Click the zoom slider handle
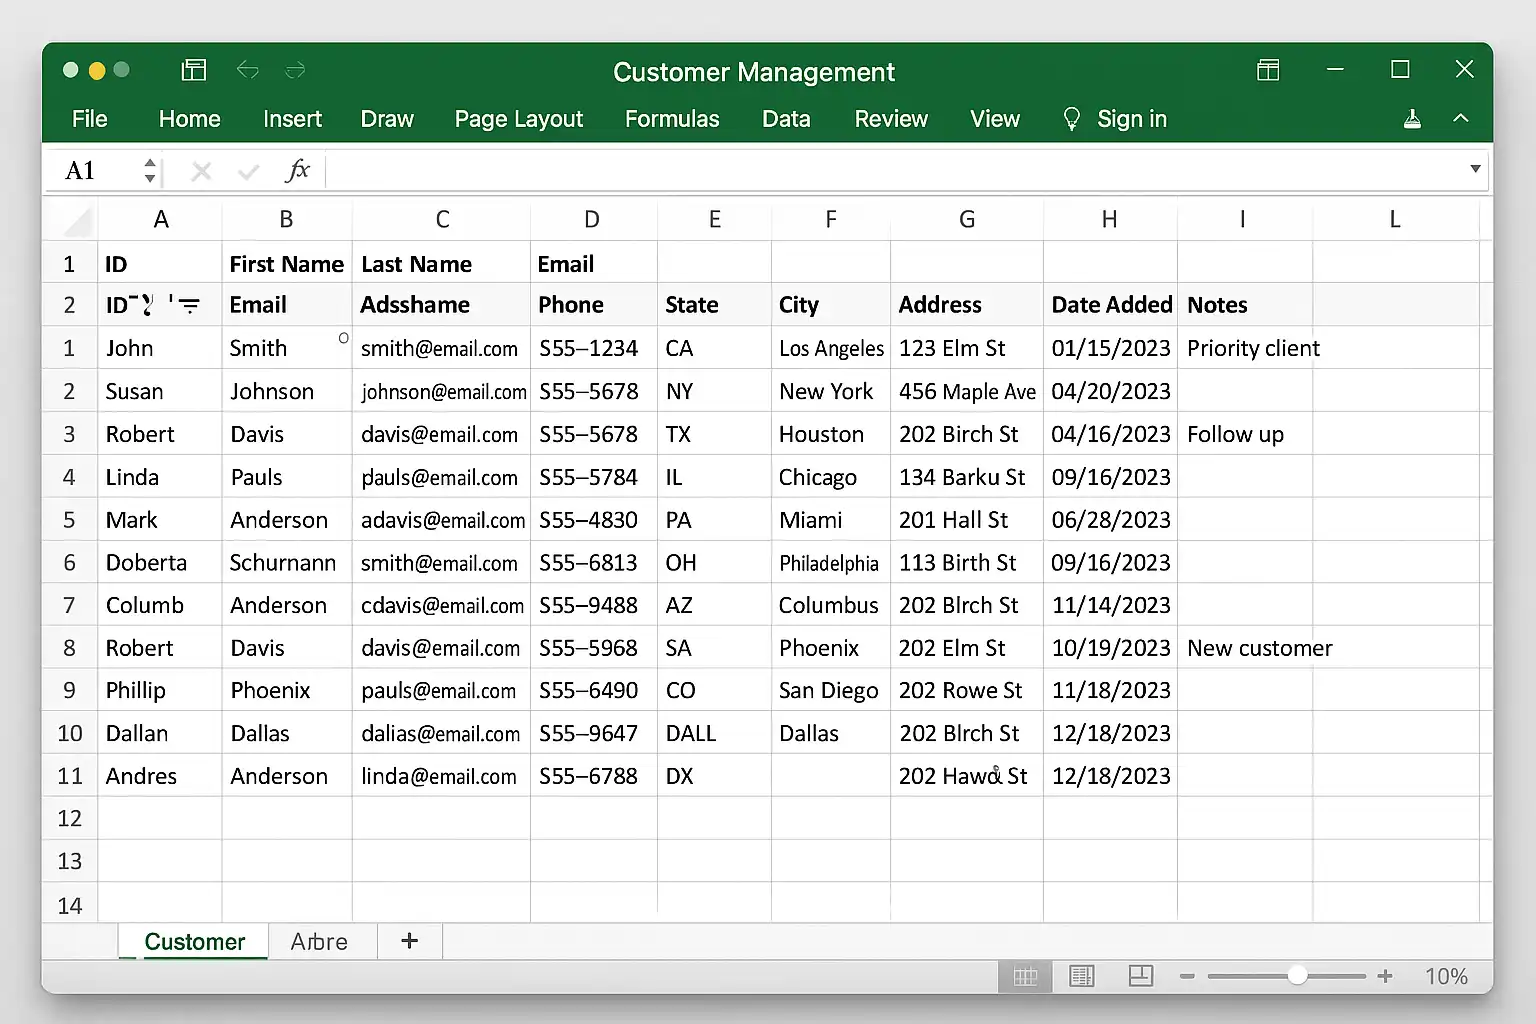This screenshot has height=1024, width=1536. (1297, 976)
